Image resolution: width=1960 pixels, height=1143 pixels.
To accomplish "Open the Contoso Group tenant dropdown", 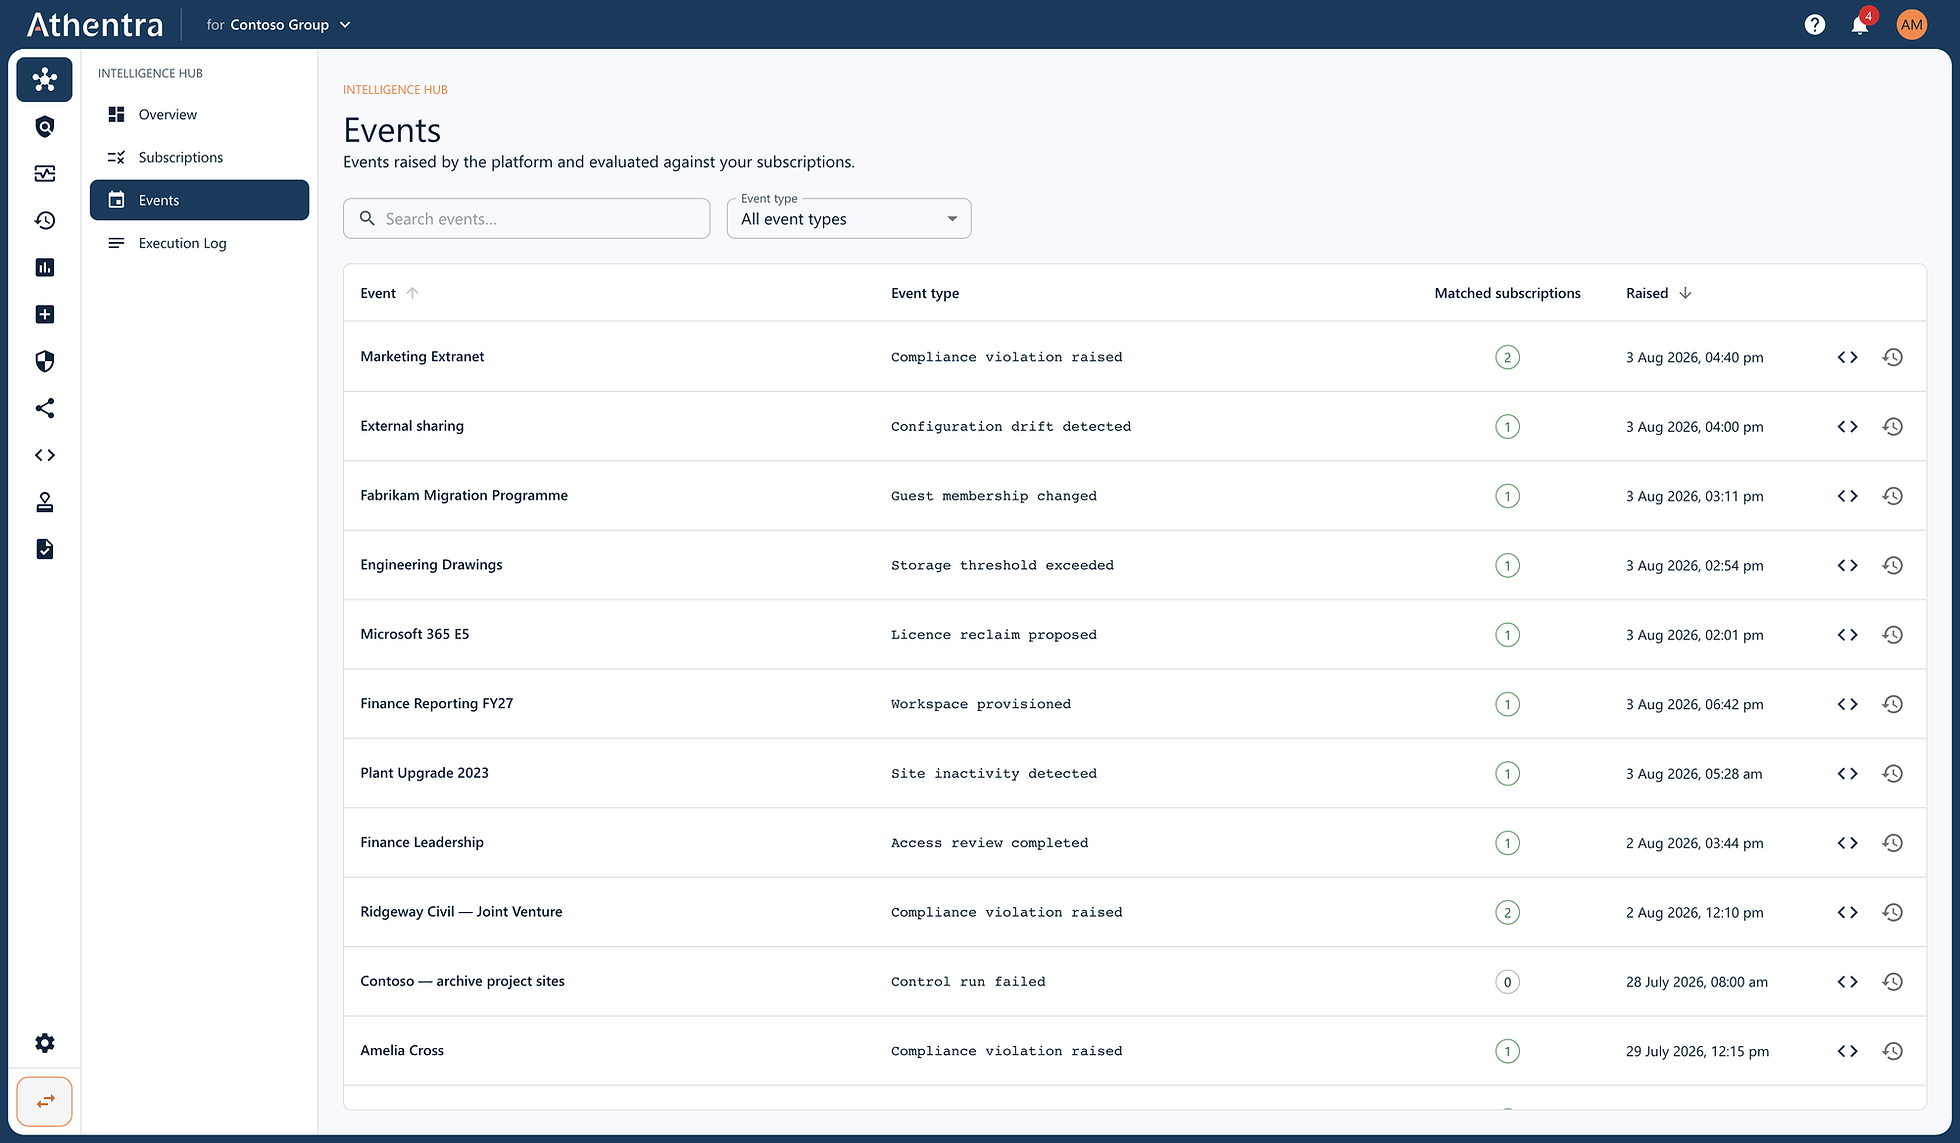I will click(x=279, y=25).
